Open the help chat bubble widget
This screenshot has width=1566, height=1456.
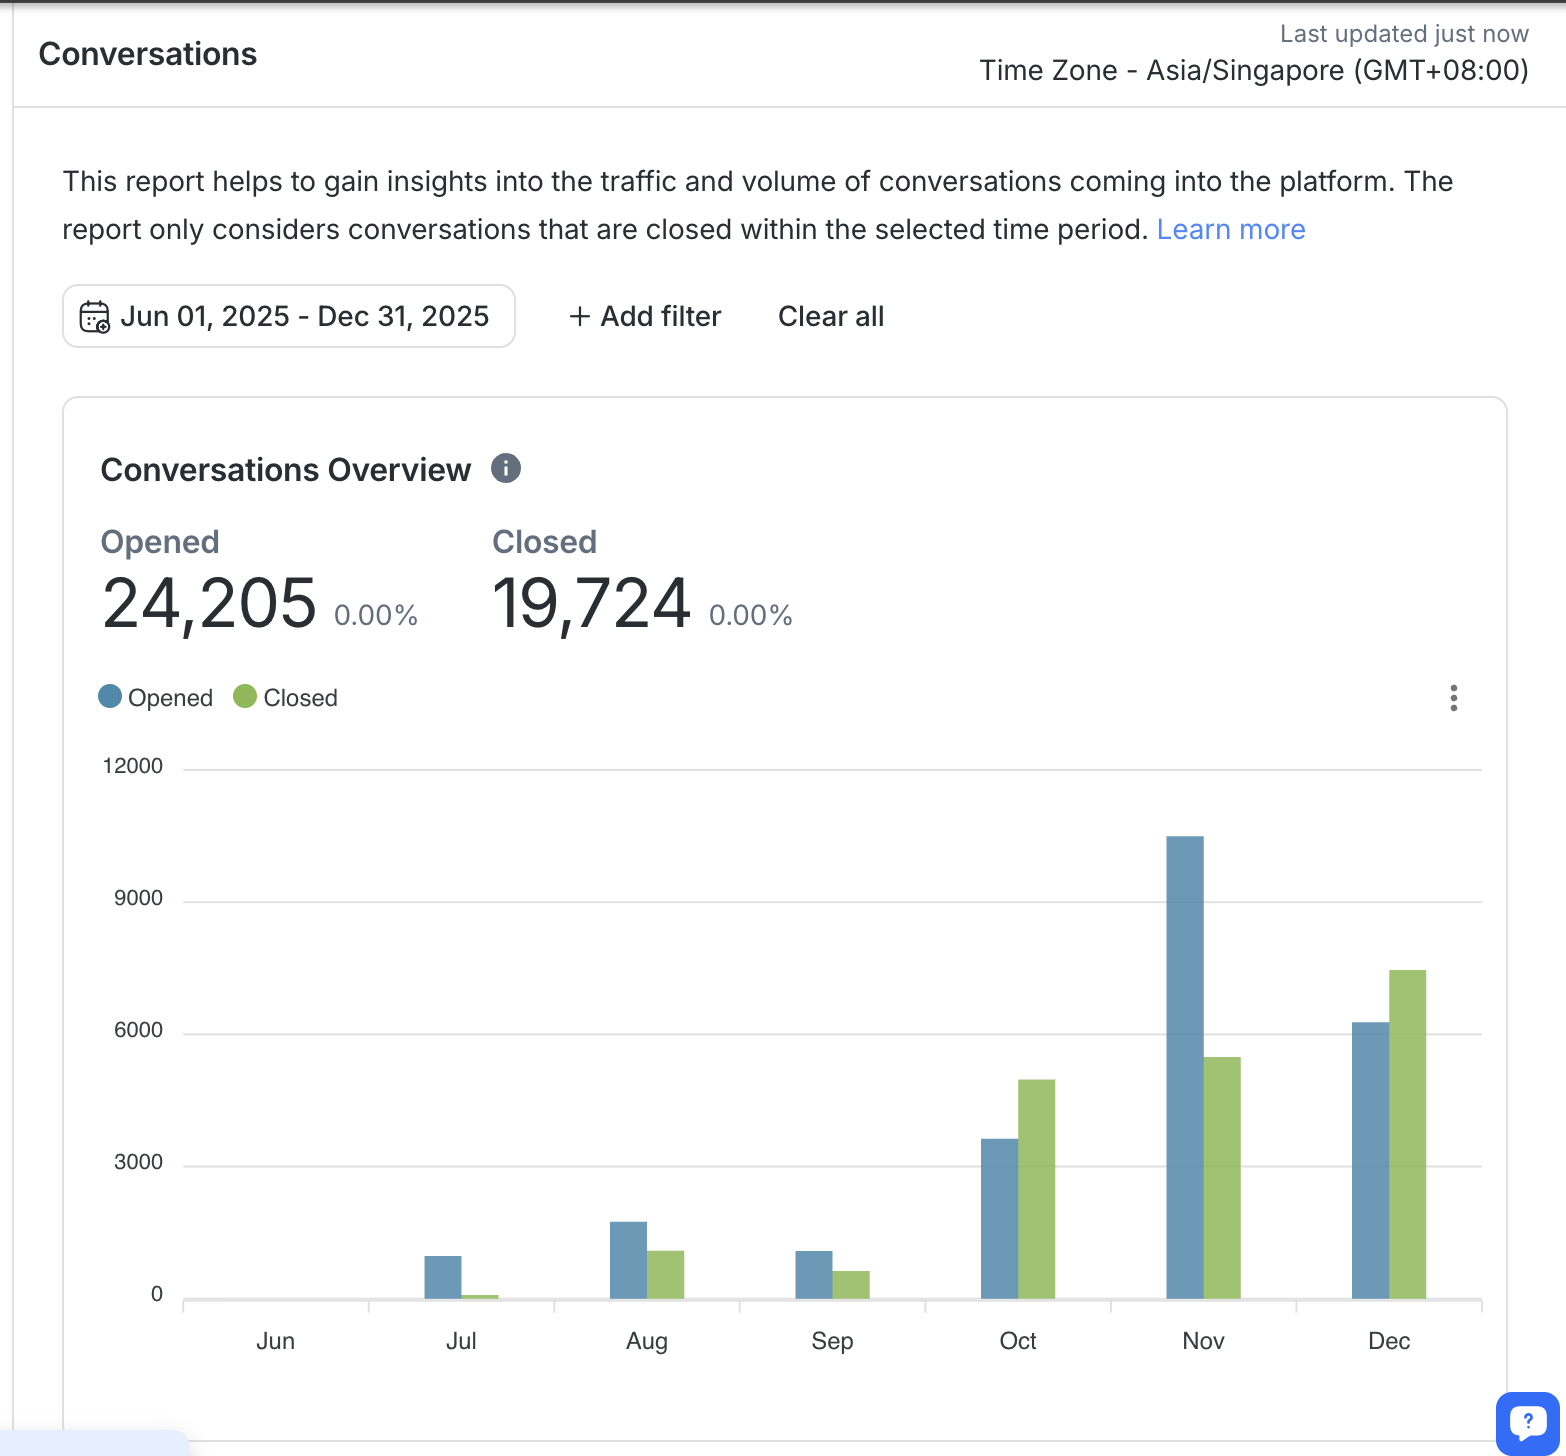pyautogui.click(x=1527, y=1422)
